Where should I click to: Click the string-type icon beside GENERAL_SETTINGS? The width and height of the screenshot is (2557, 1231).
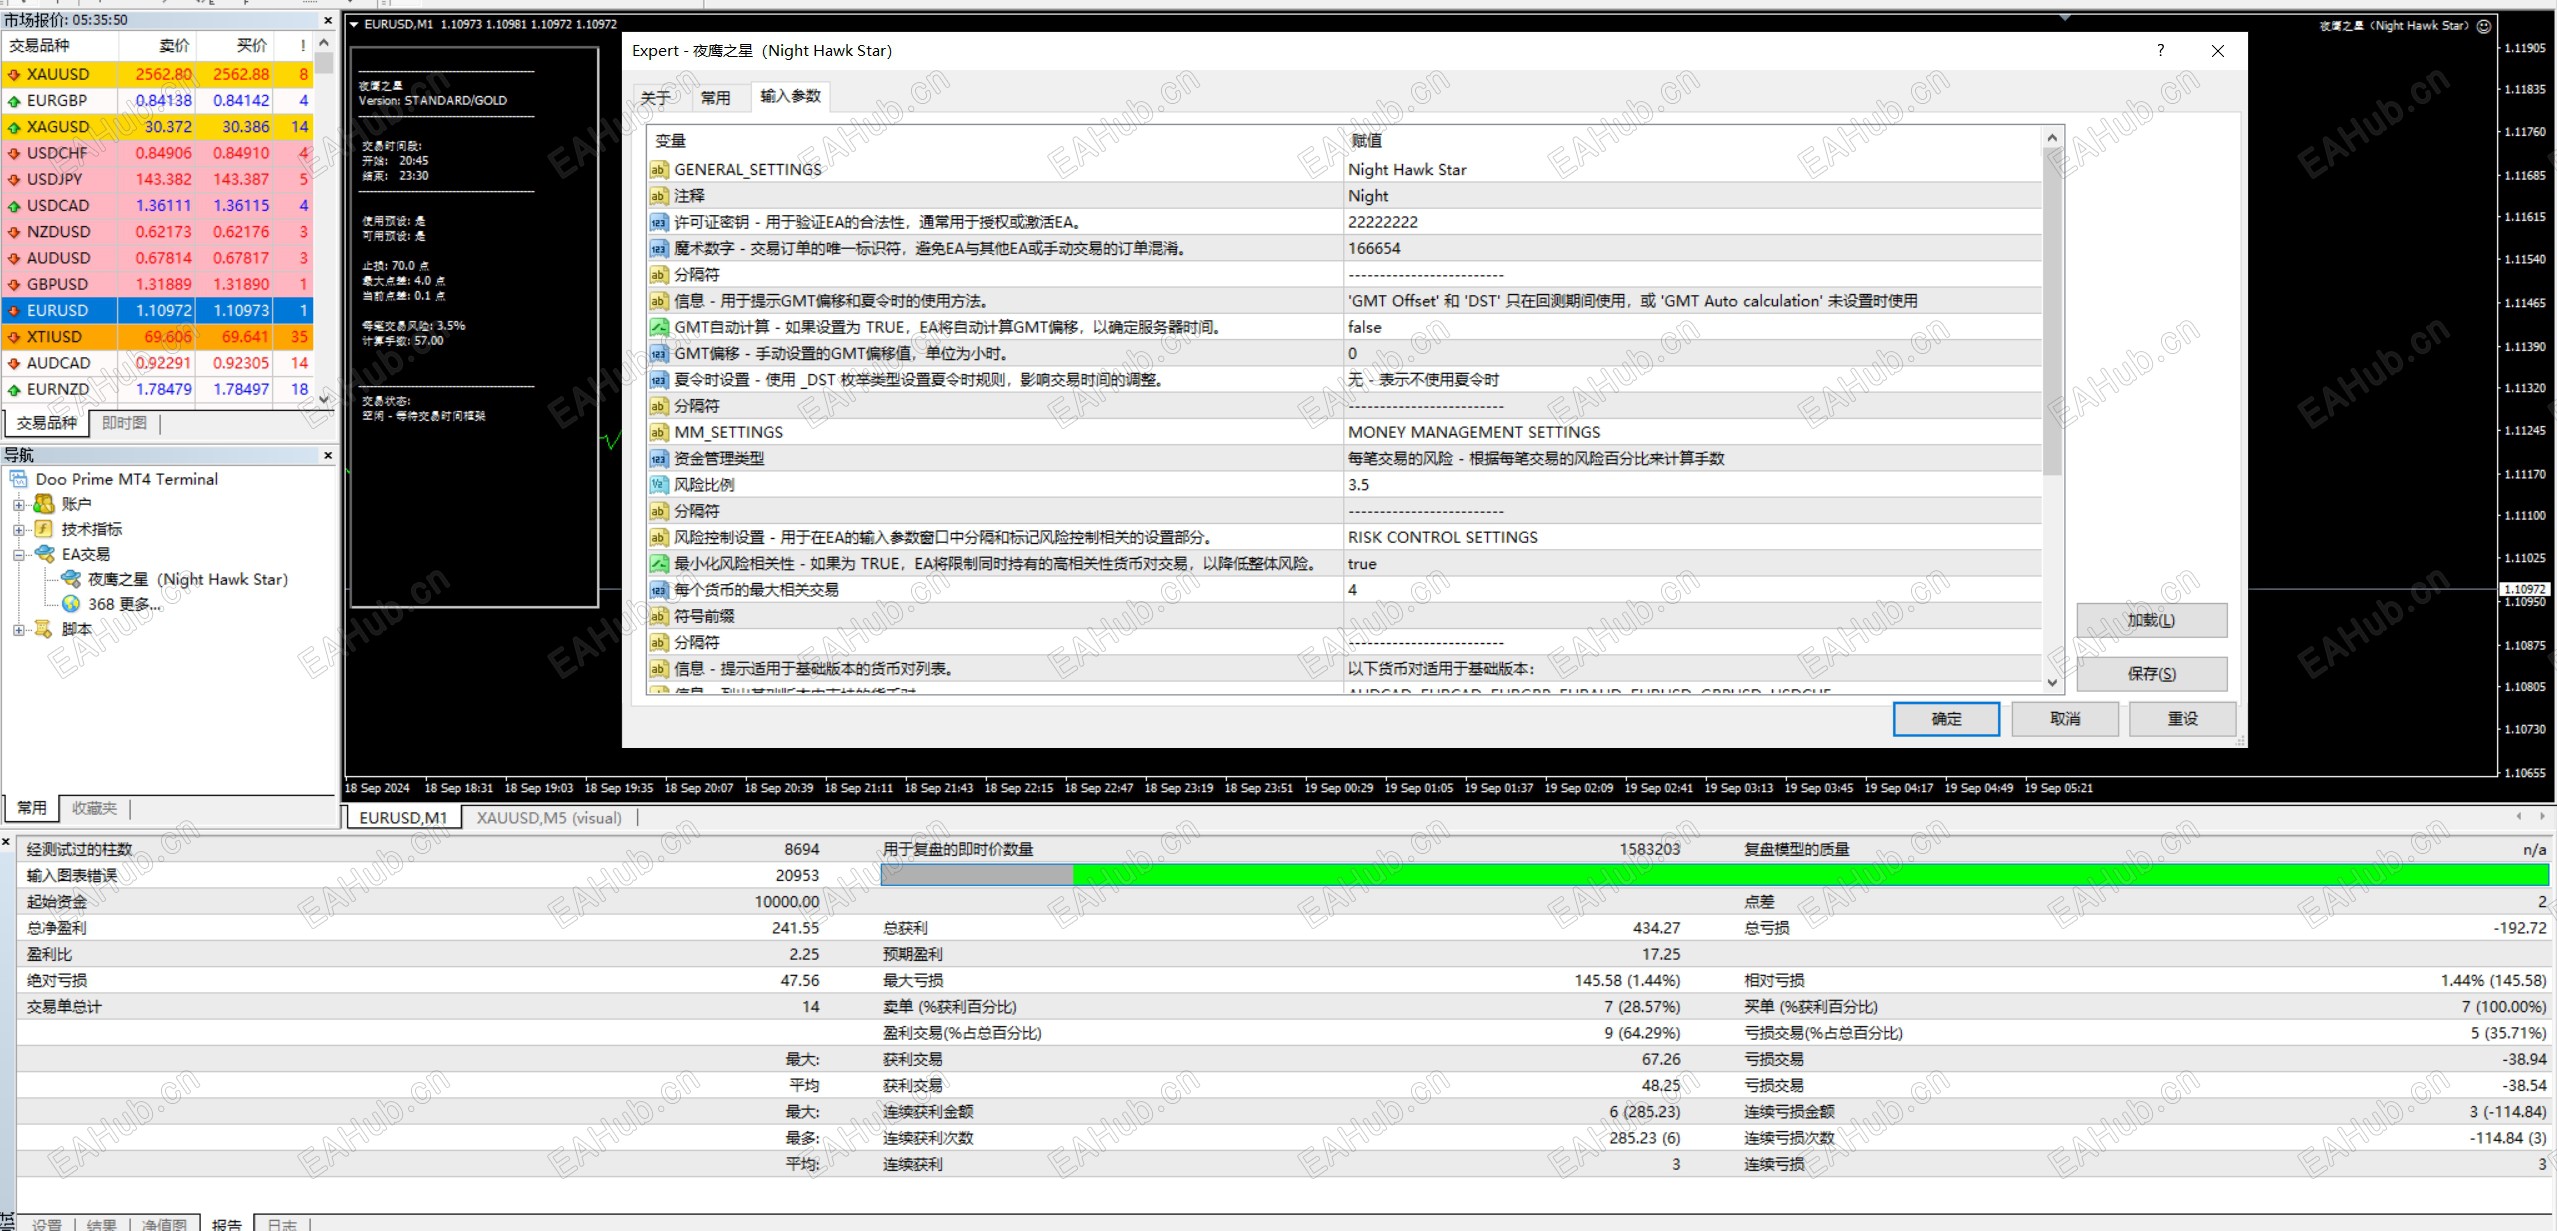[x=659, y=170]
